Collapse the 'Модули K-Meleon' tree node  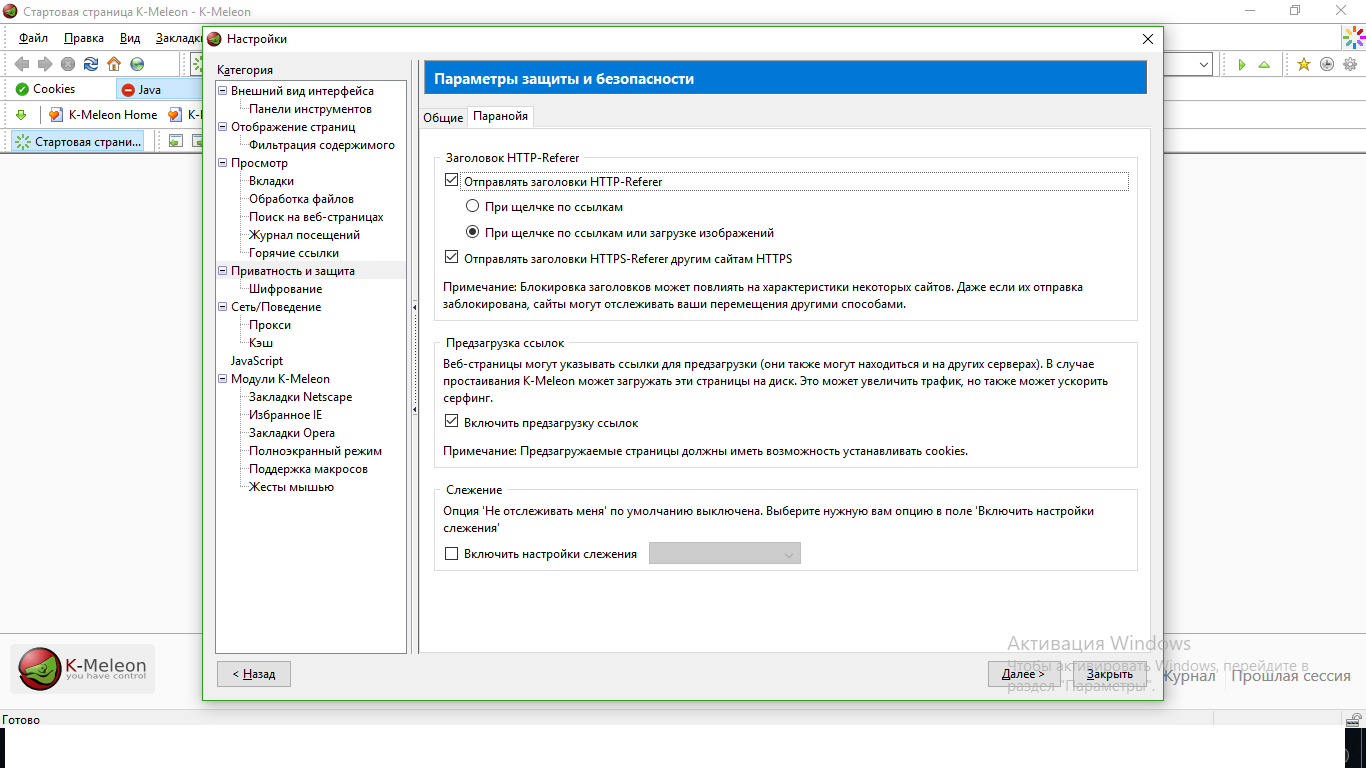point(222,379)
